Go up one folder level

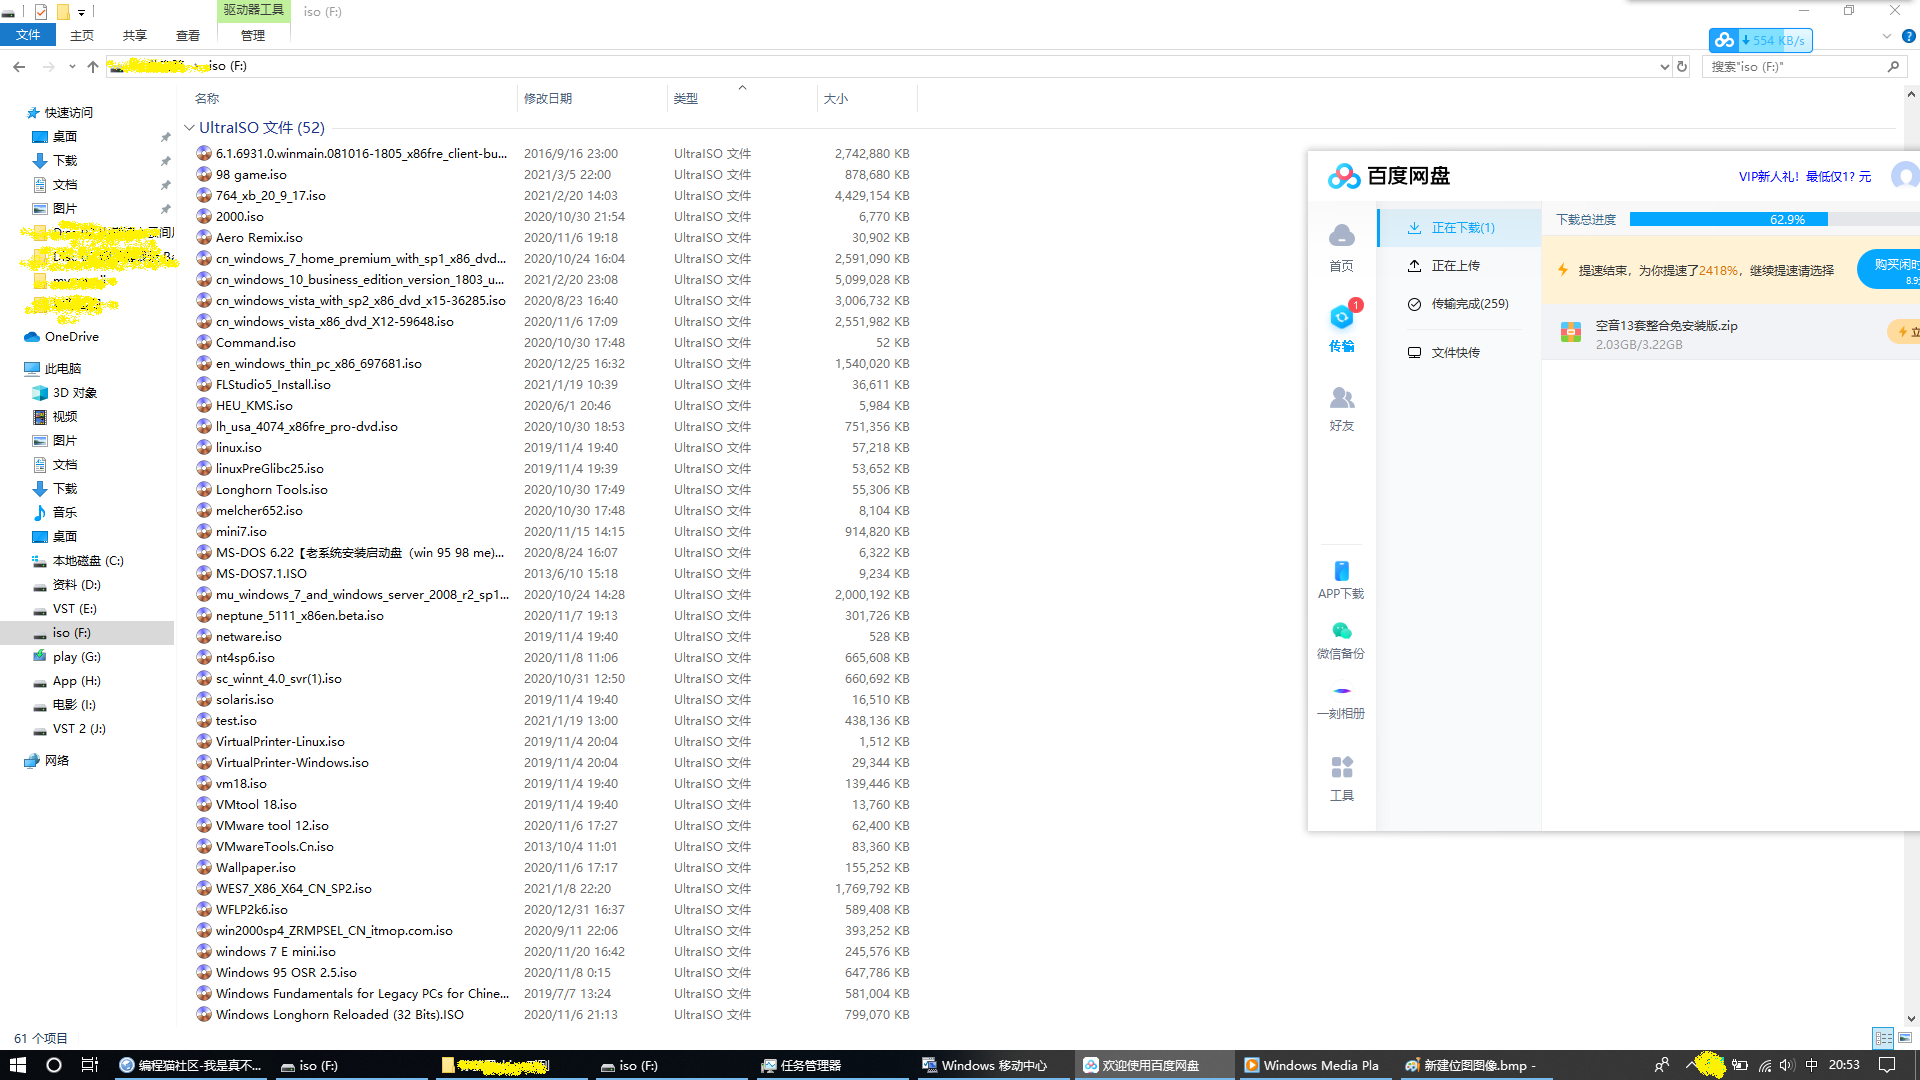click(x=93, y=66)
